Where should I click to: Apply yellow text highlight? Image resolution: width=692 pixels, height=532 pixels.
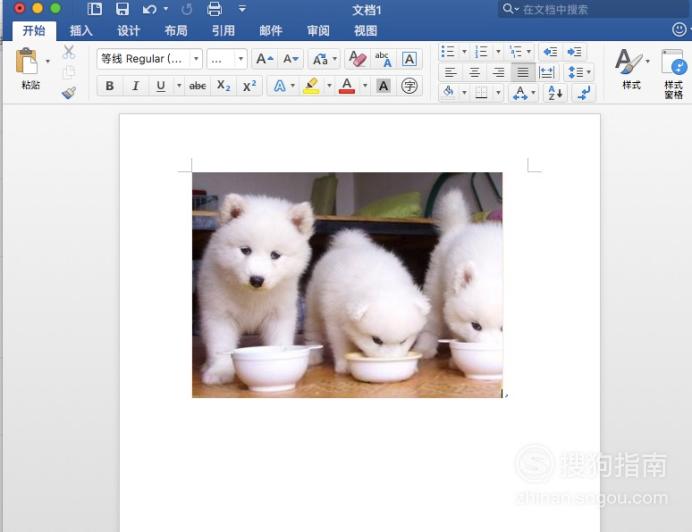tap(311, 86)
